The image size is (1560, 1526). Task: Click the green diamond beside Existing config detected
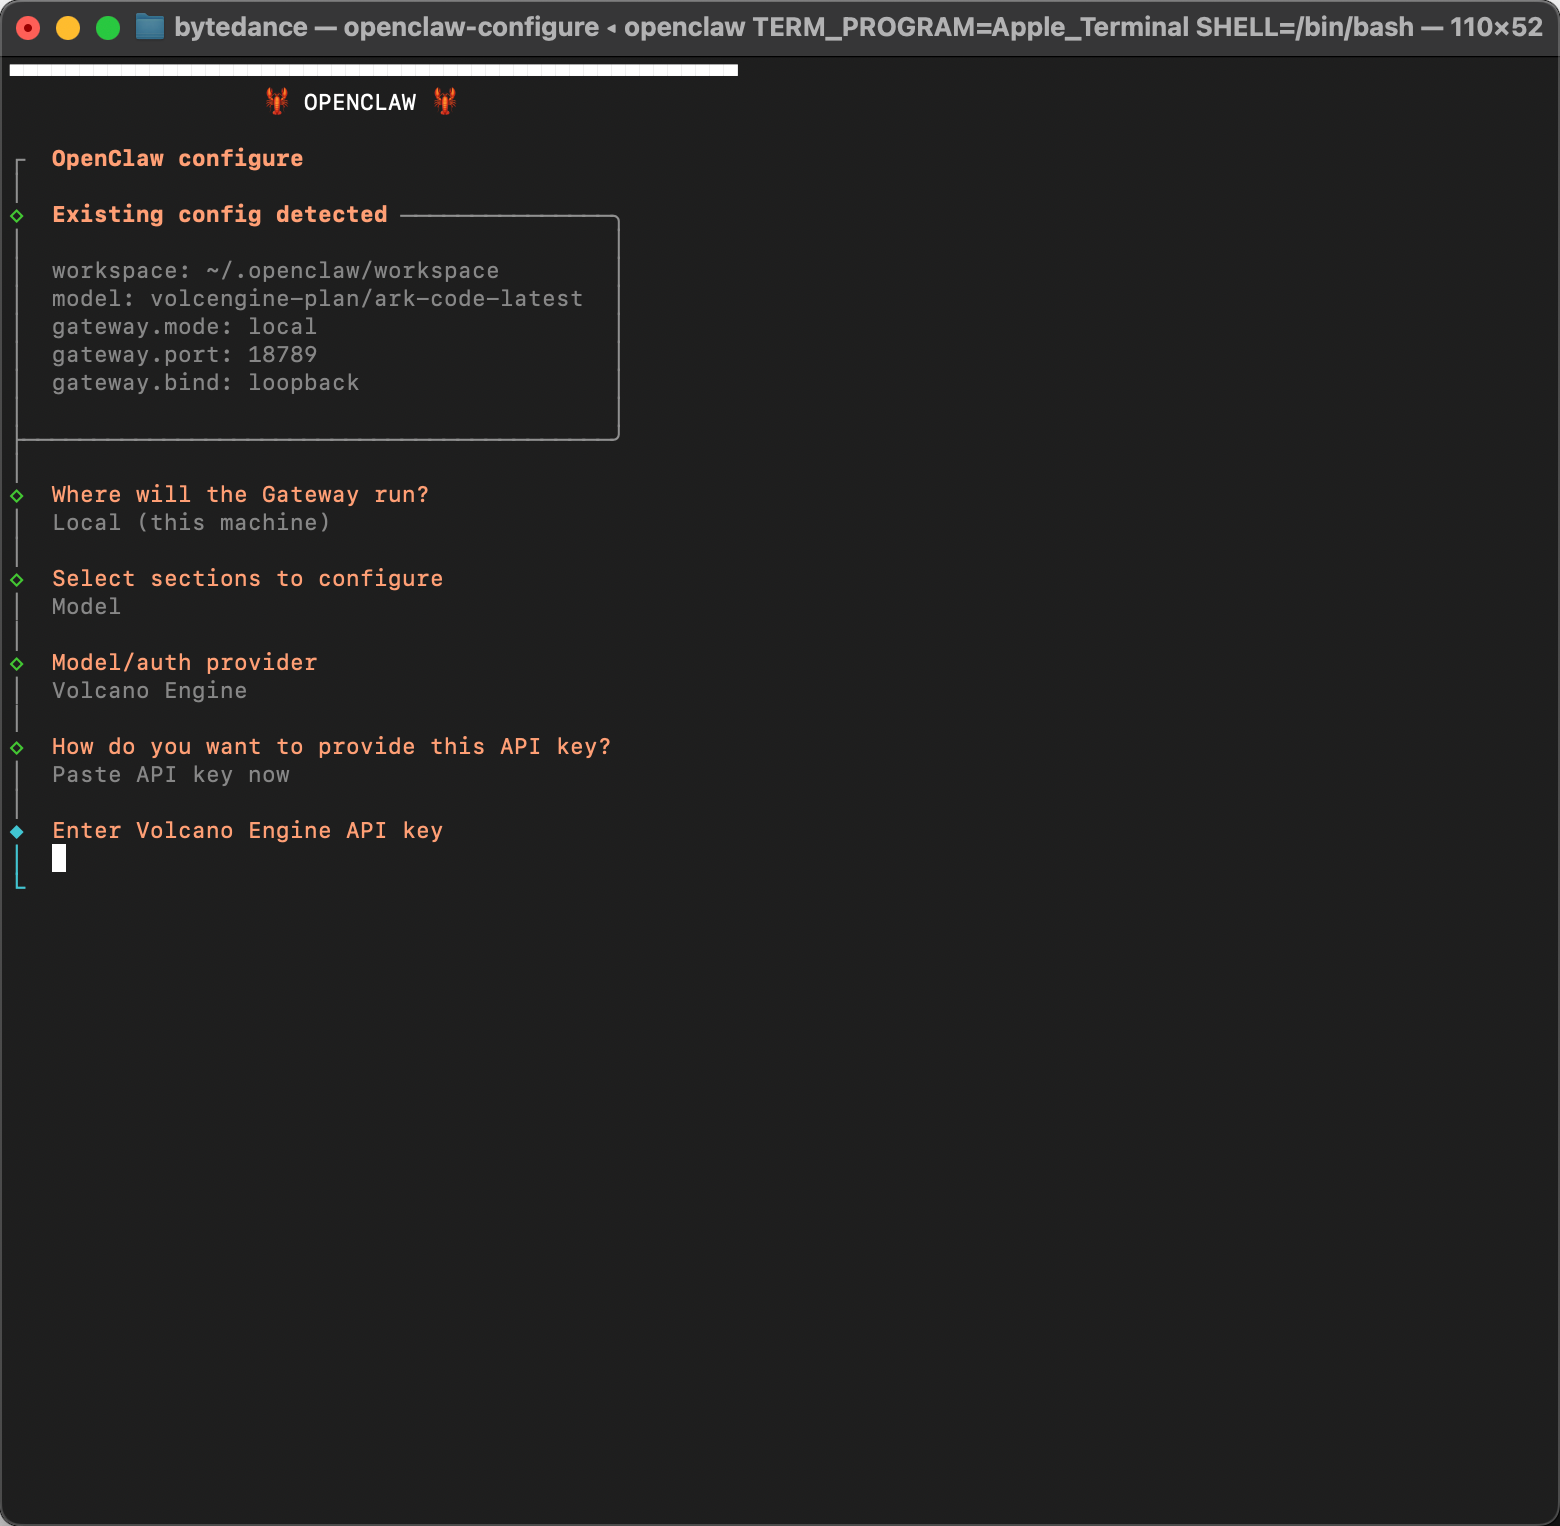tap(17, 216)
